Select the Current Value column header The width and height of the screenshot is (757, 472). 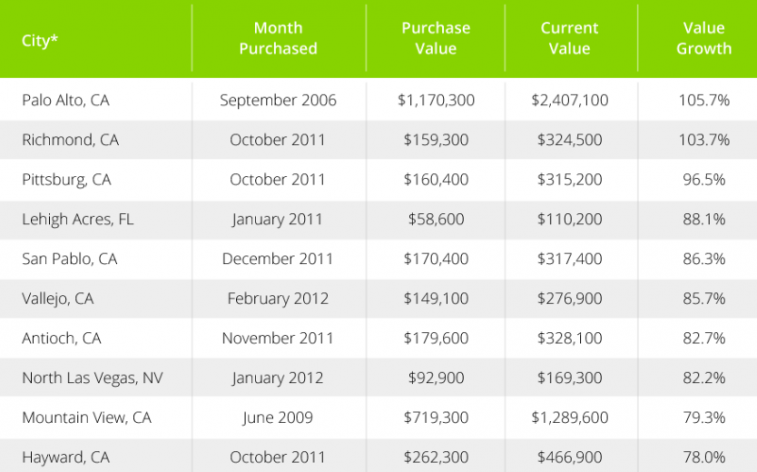pyautogui.click(x=571, y=38)
